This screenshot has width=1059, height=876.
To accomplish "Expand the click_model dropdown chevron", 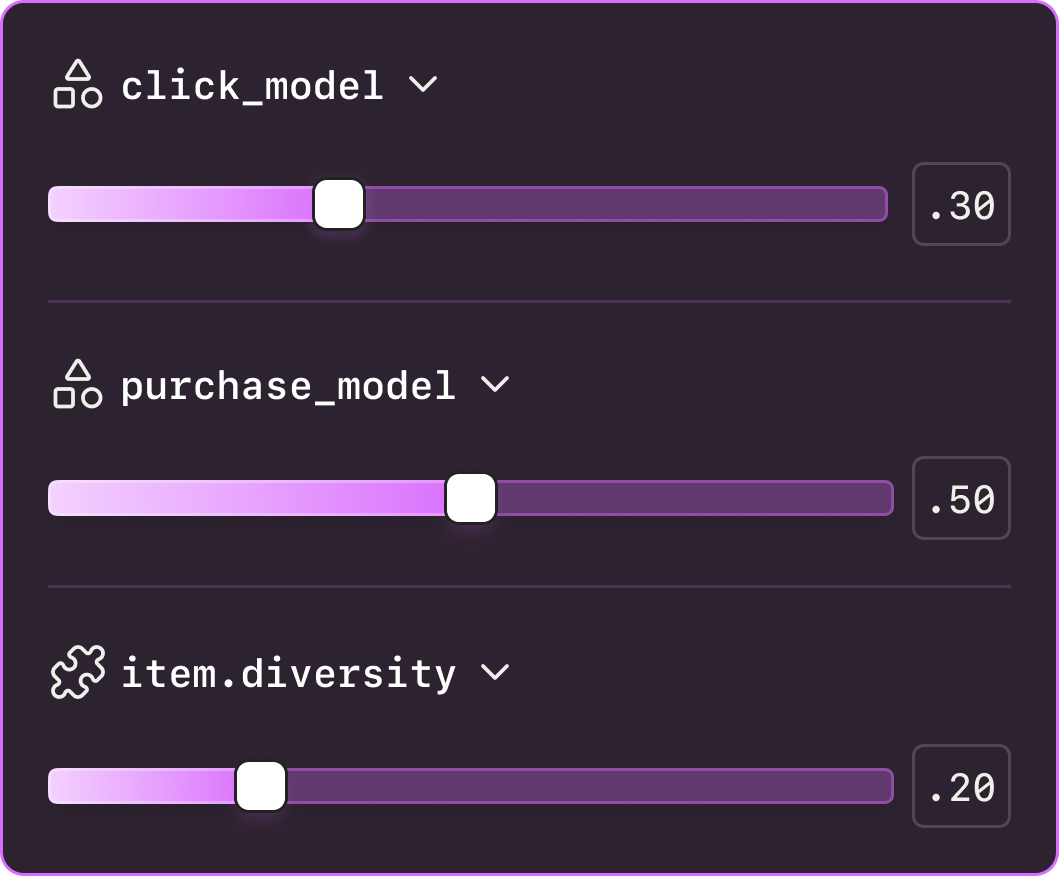I will (x=424, y=85).
